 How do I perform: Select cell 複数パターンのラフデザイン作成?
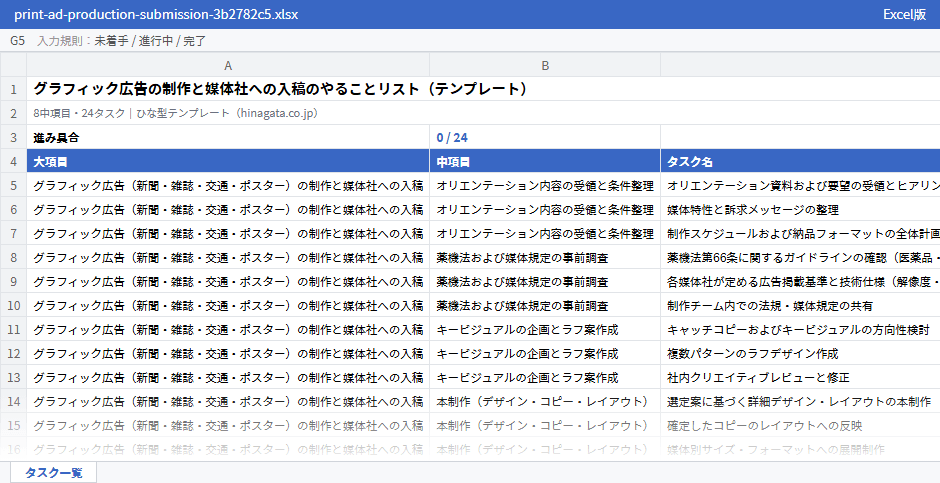pyautogui.click(x=800, y=353)
